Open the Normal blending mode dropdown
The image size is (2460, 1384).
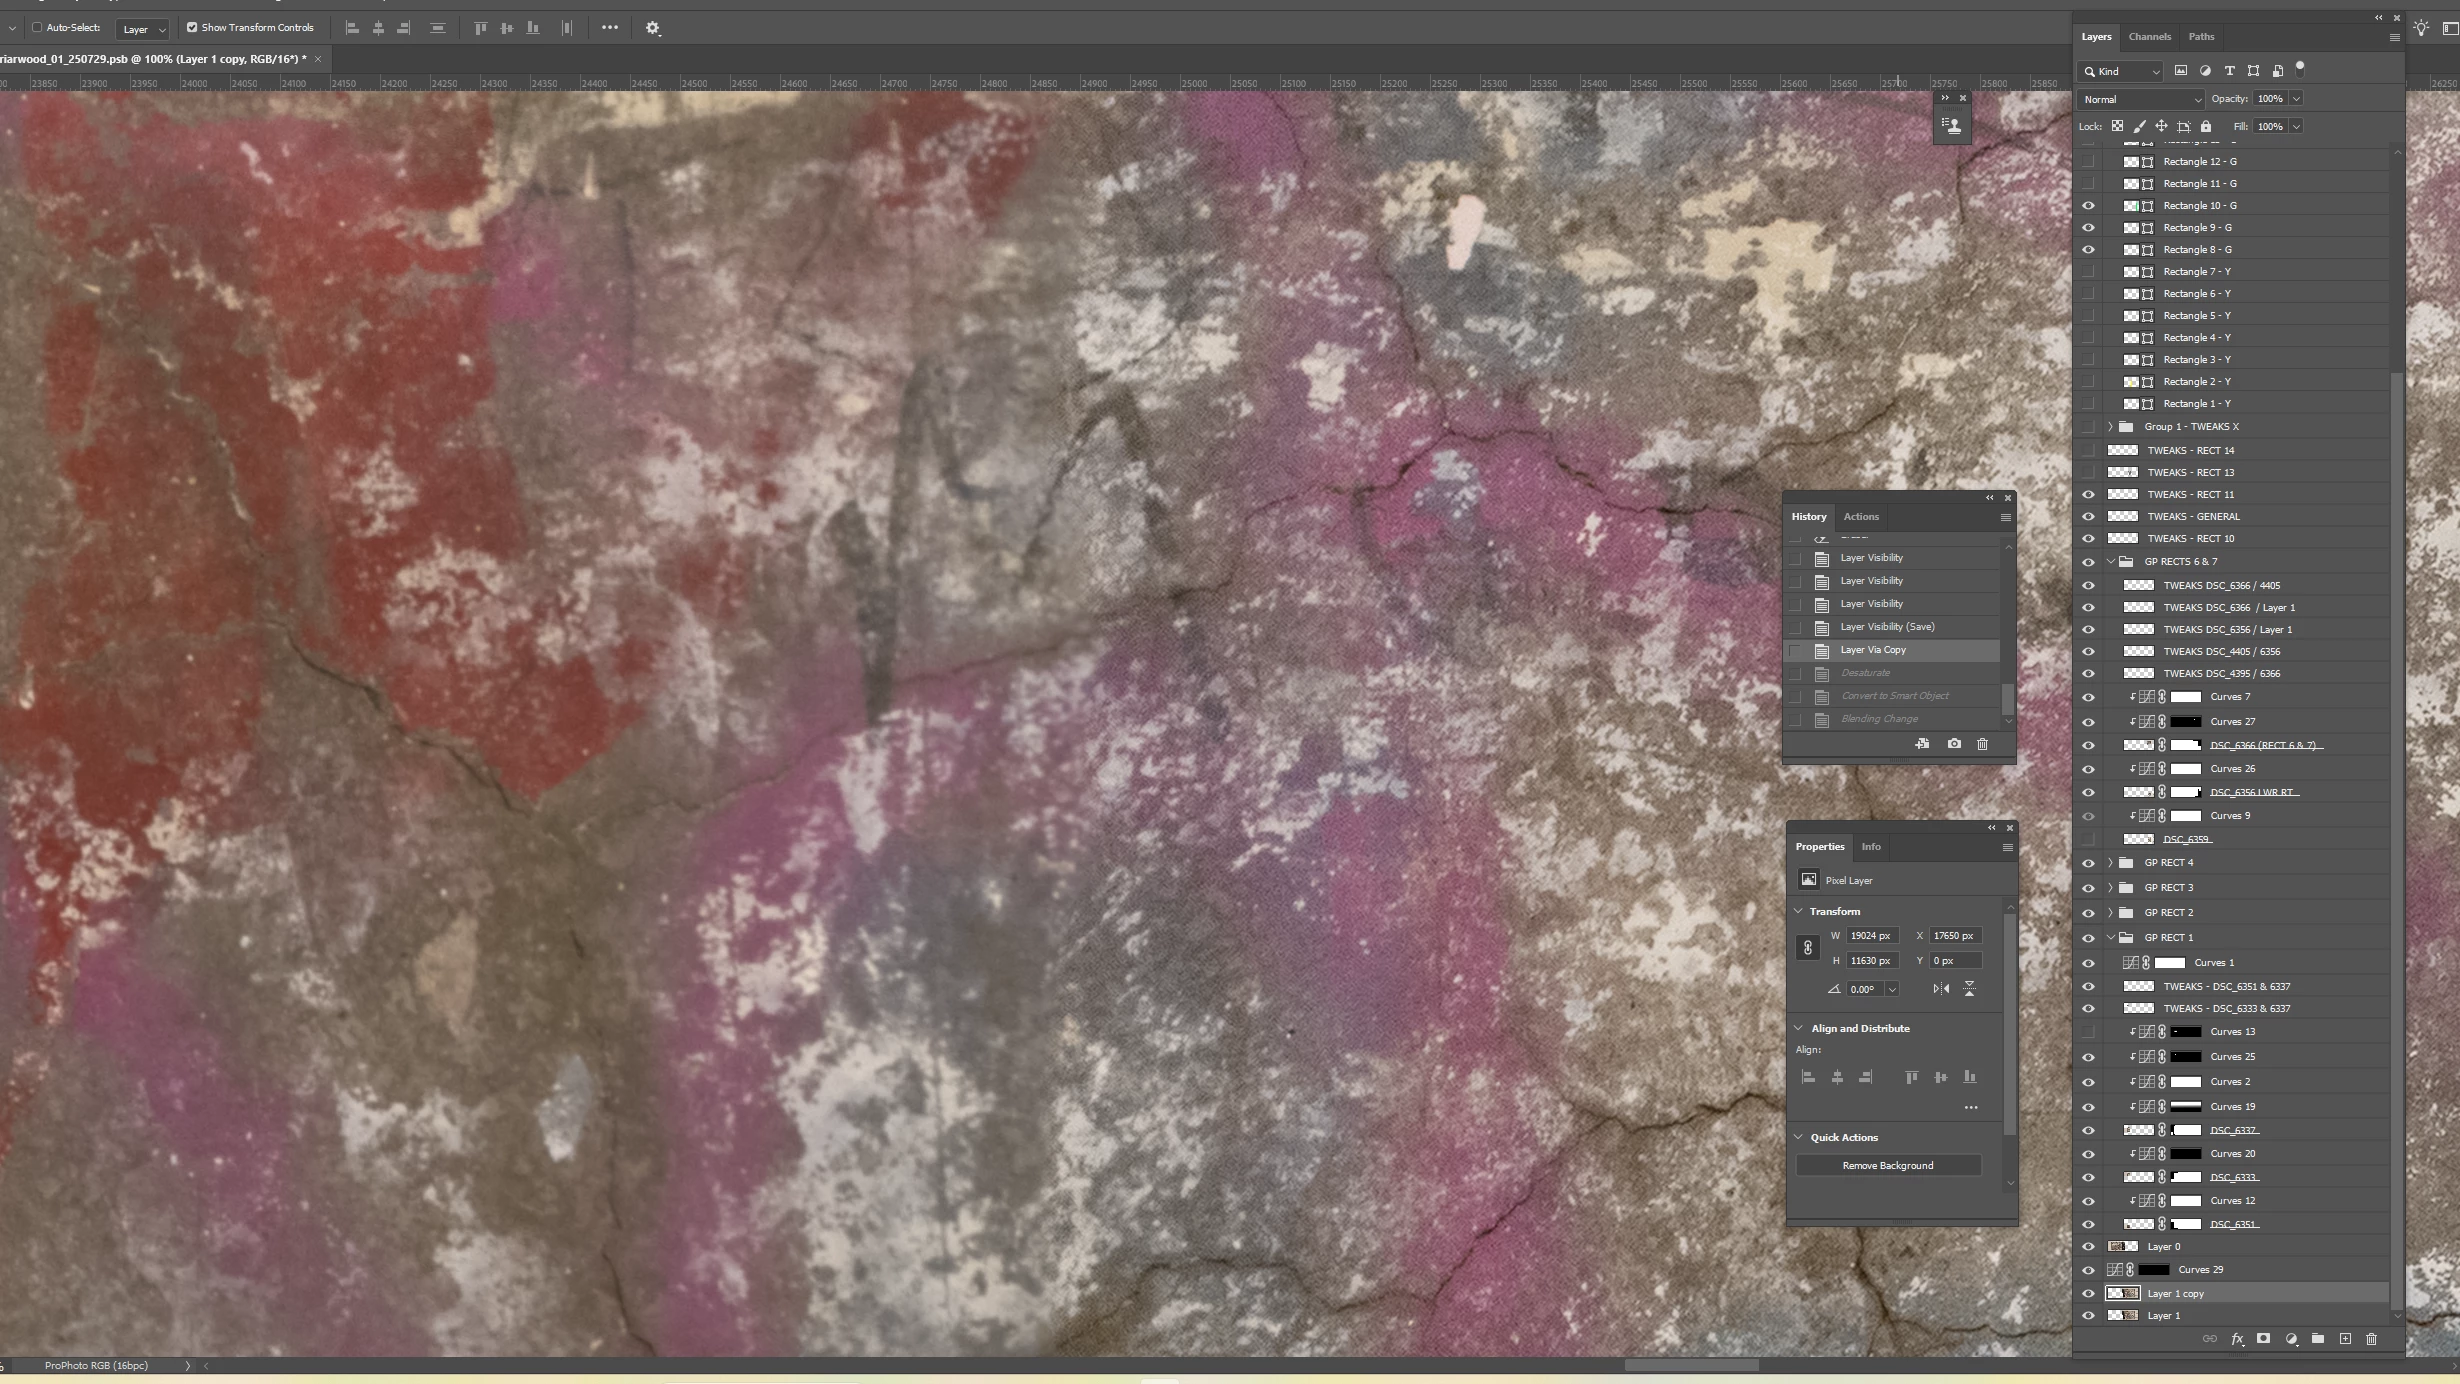coord(2140,99)
